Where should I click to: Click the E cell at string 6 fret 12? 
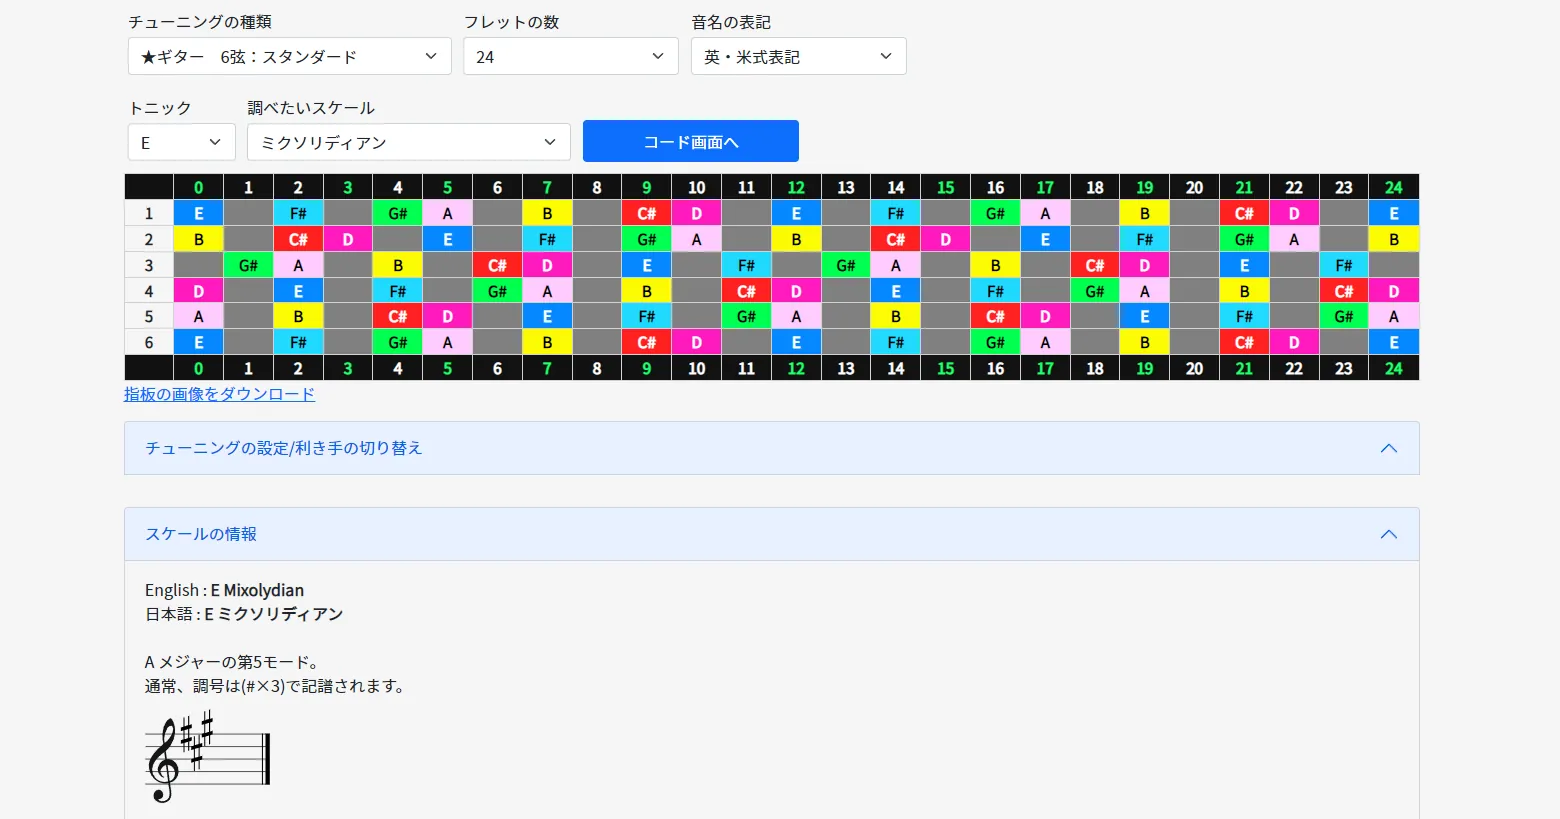796,342
